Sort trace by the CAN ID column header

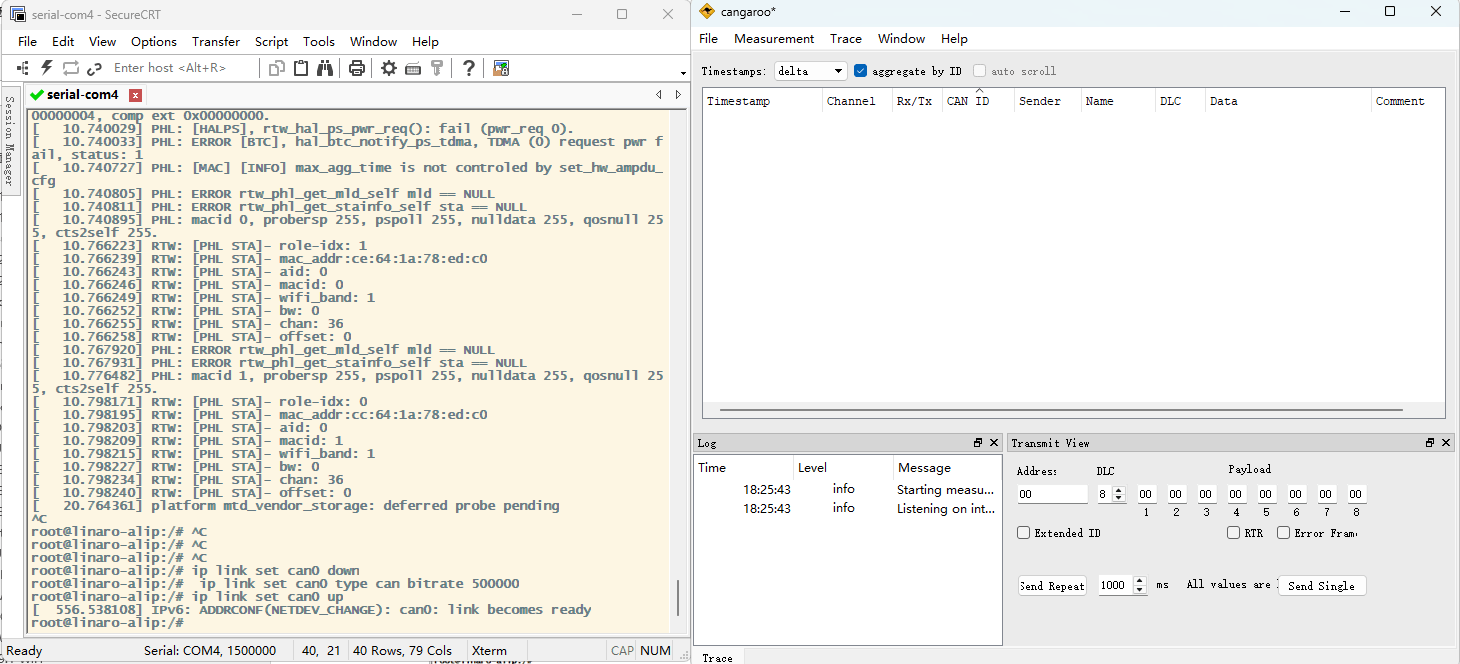(977, 101)
